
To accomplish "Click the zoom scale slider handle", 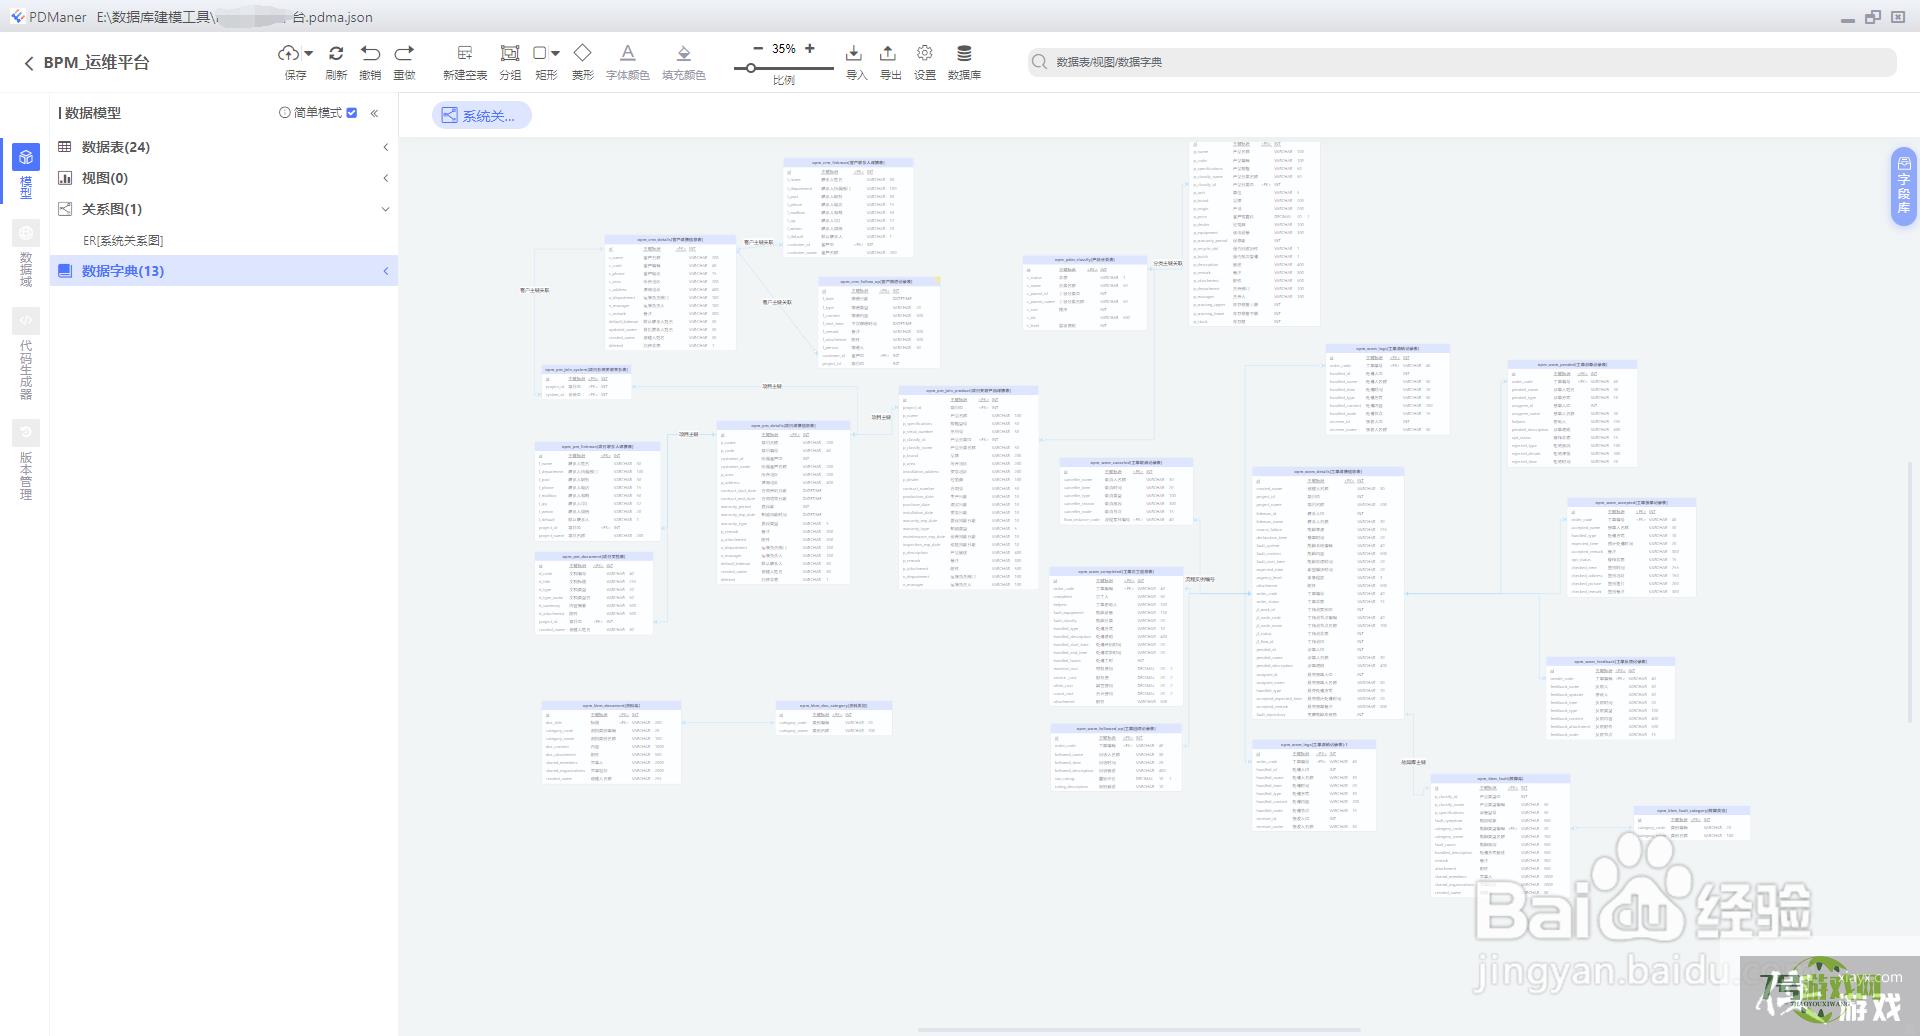I will click(751, 68).
